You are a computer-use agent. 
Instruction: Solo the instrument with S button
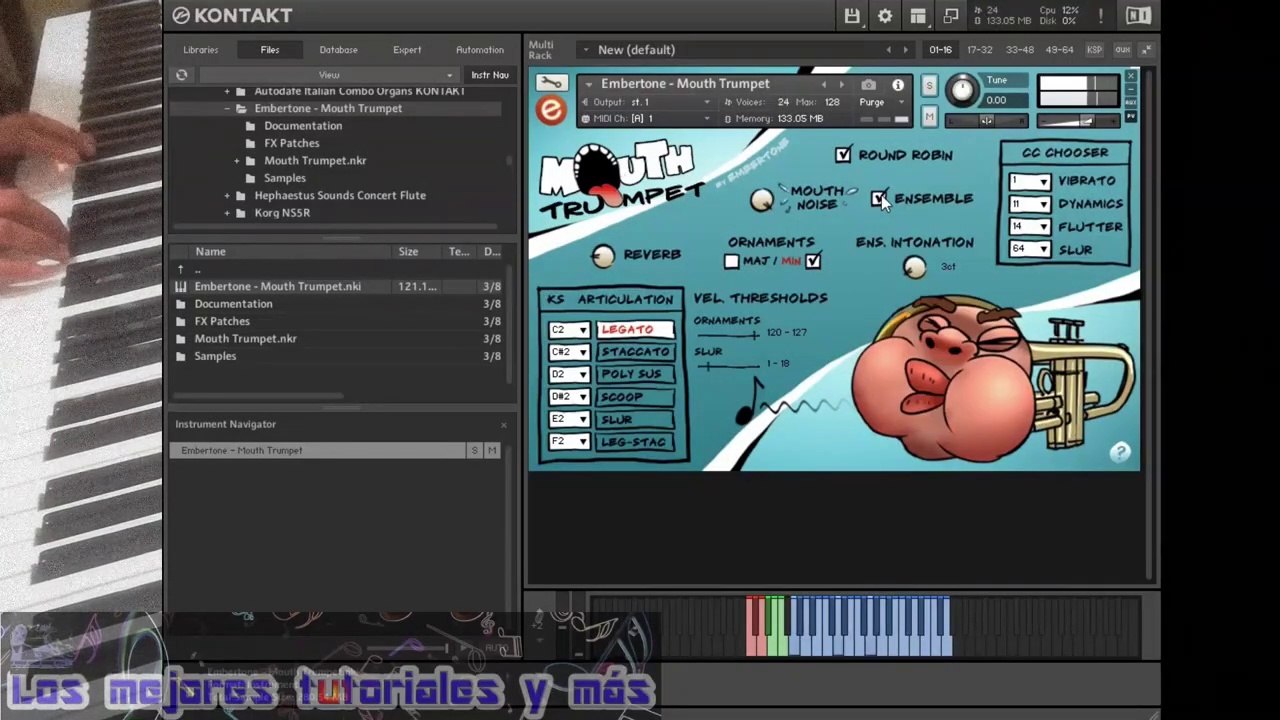pos(929,86)
